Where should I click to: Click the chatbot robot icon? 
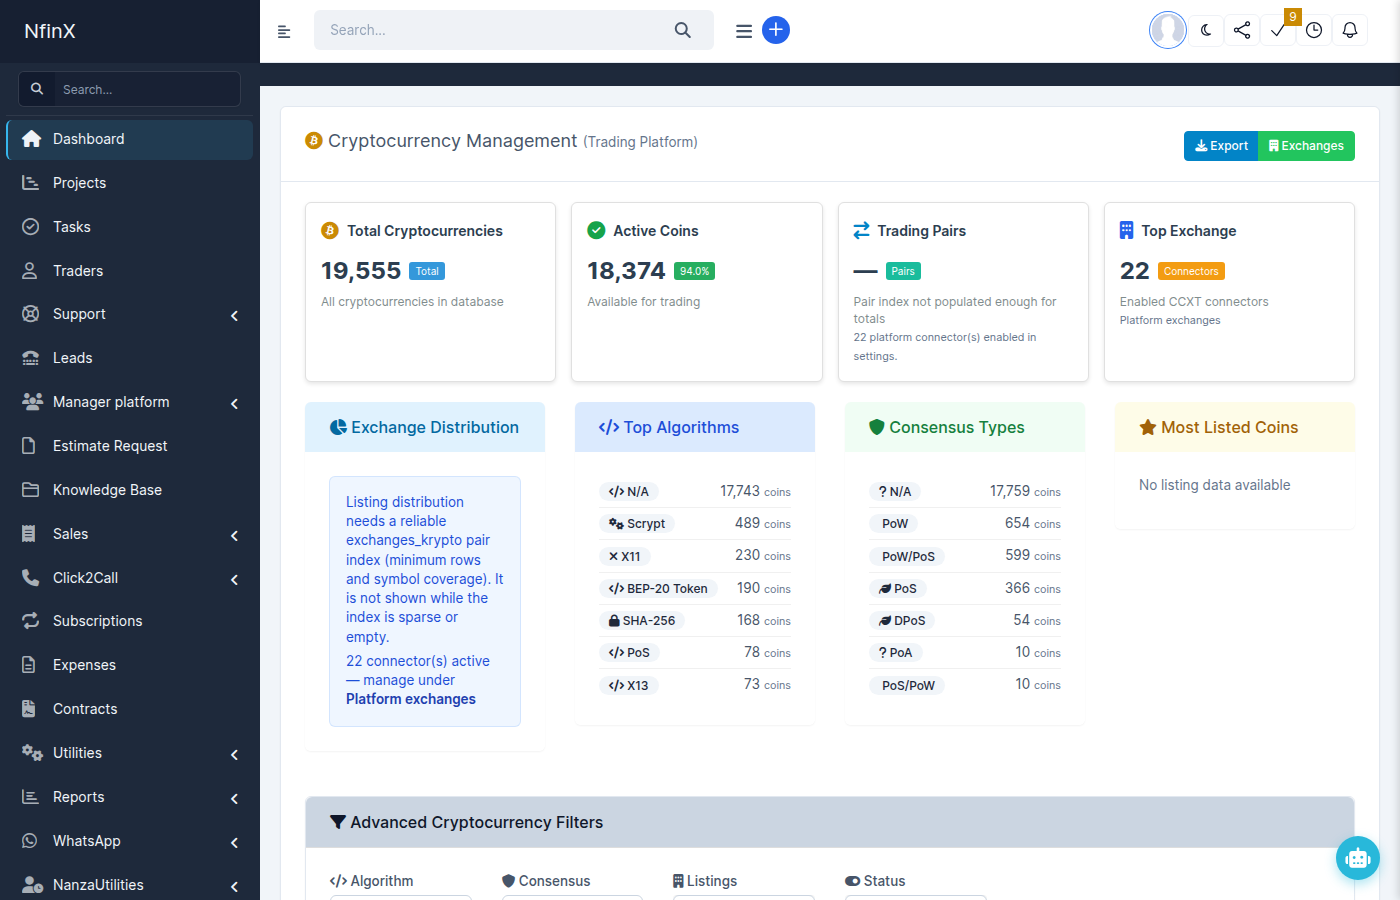point(1358,858)
